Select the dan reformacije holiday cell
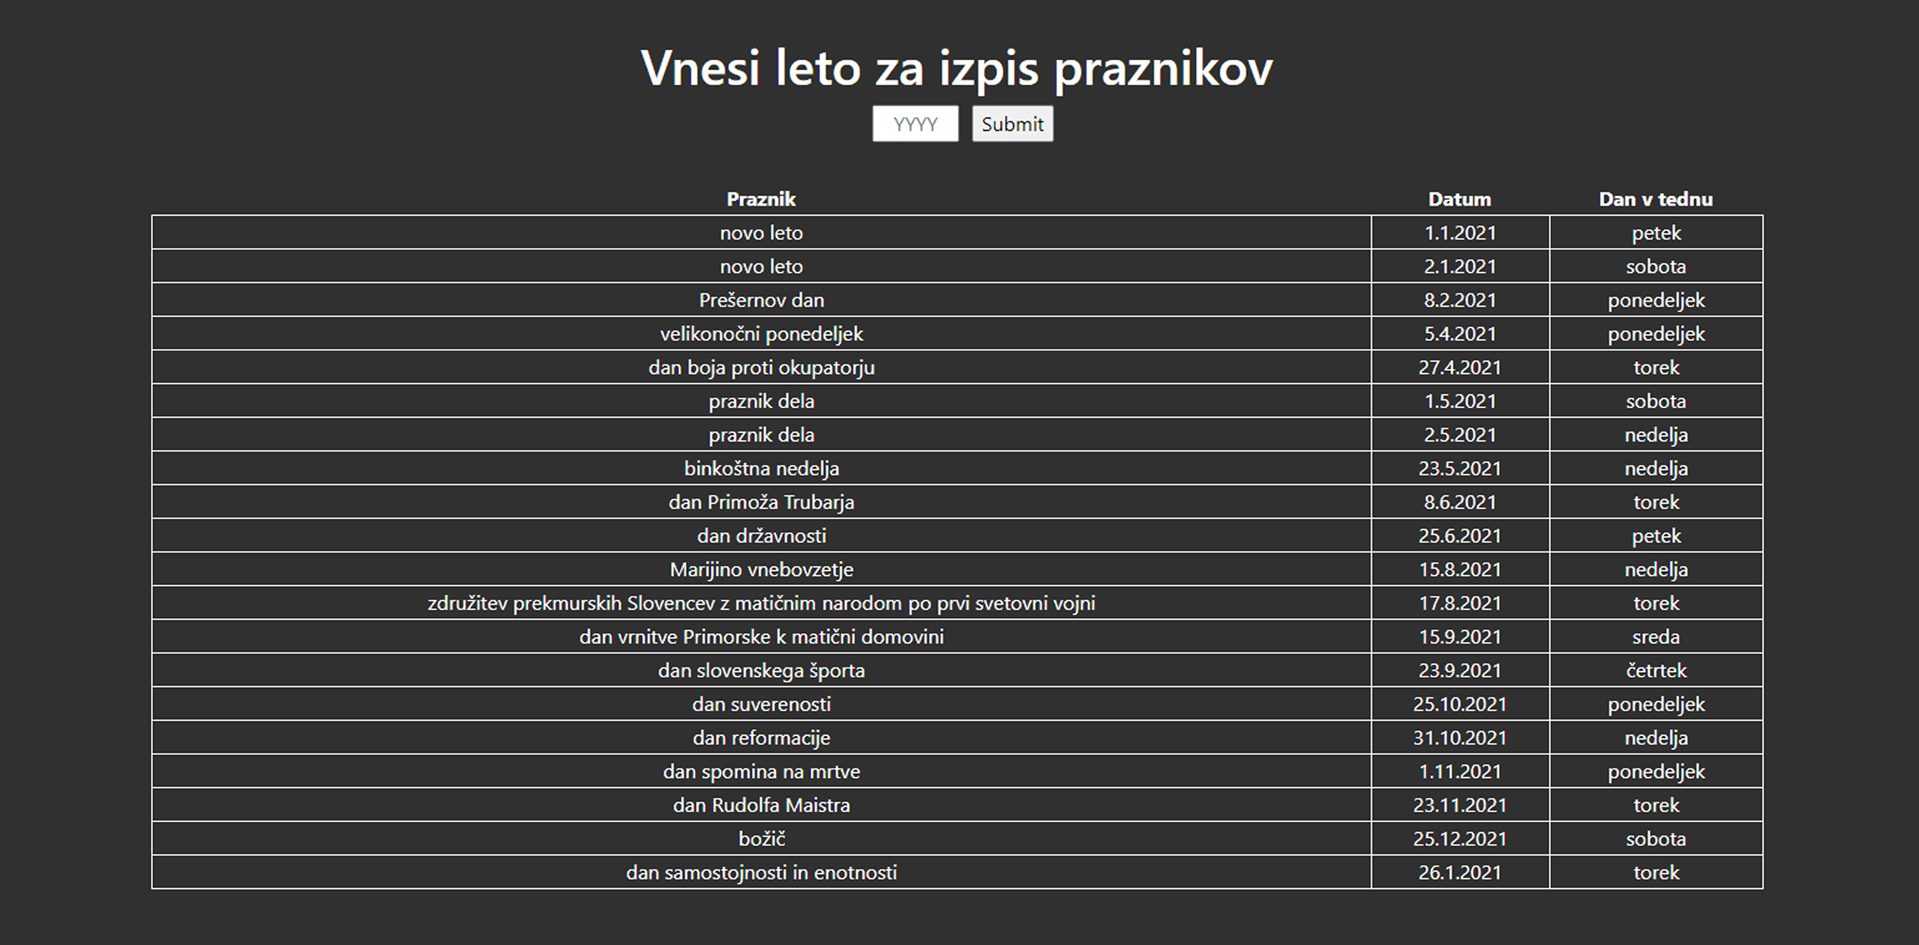 [x=761, y=738]
